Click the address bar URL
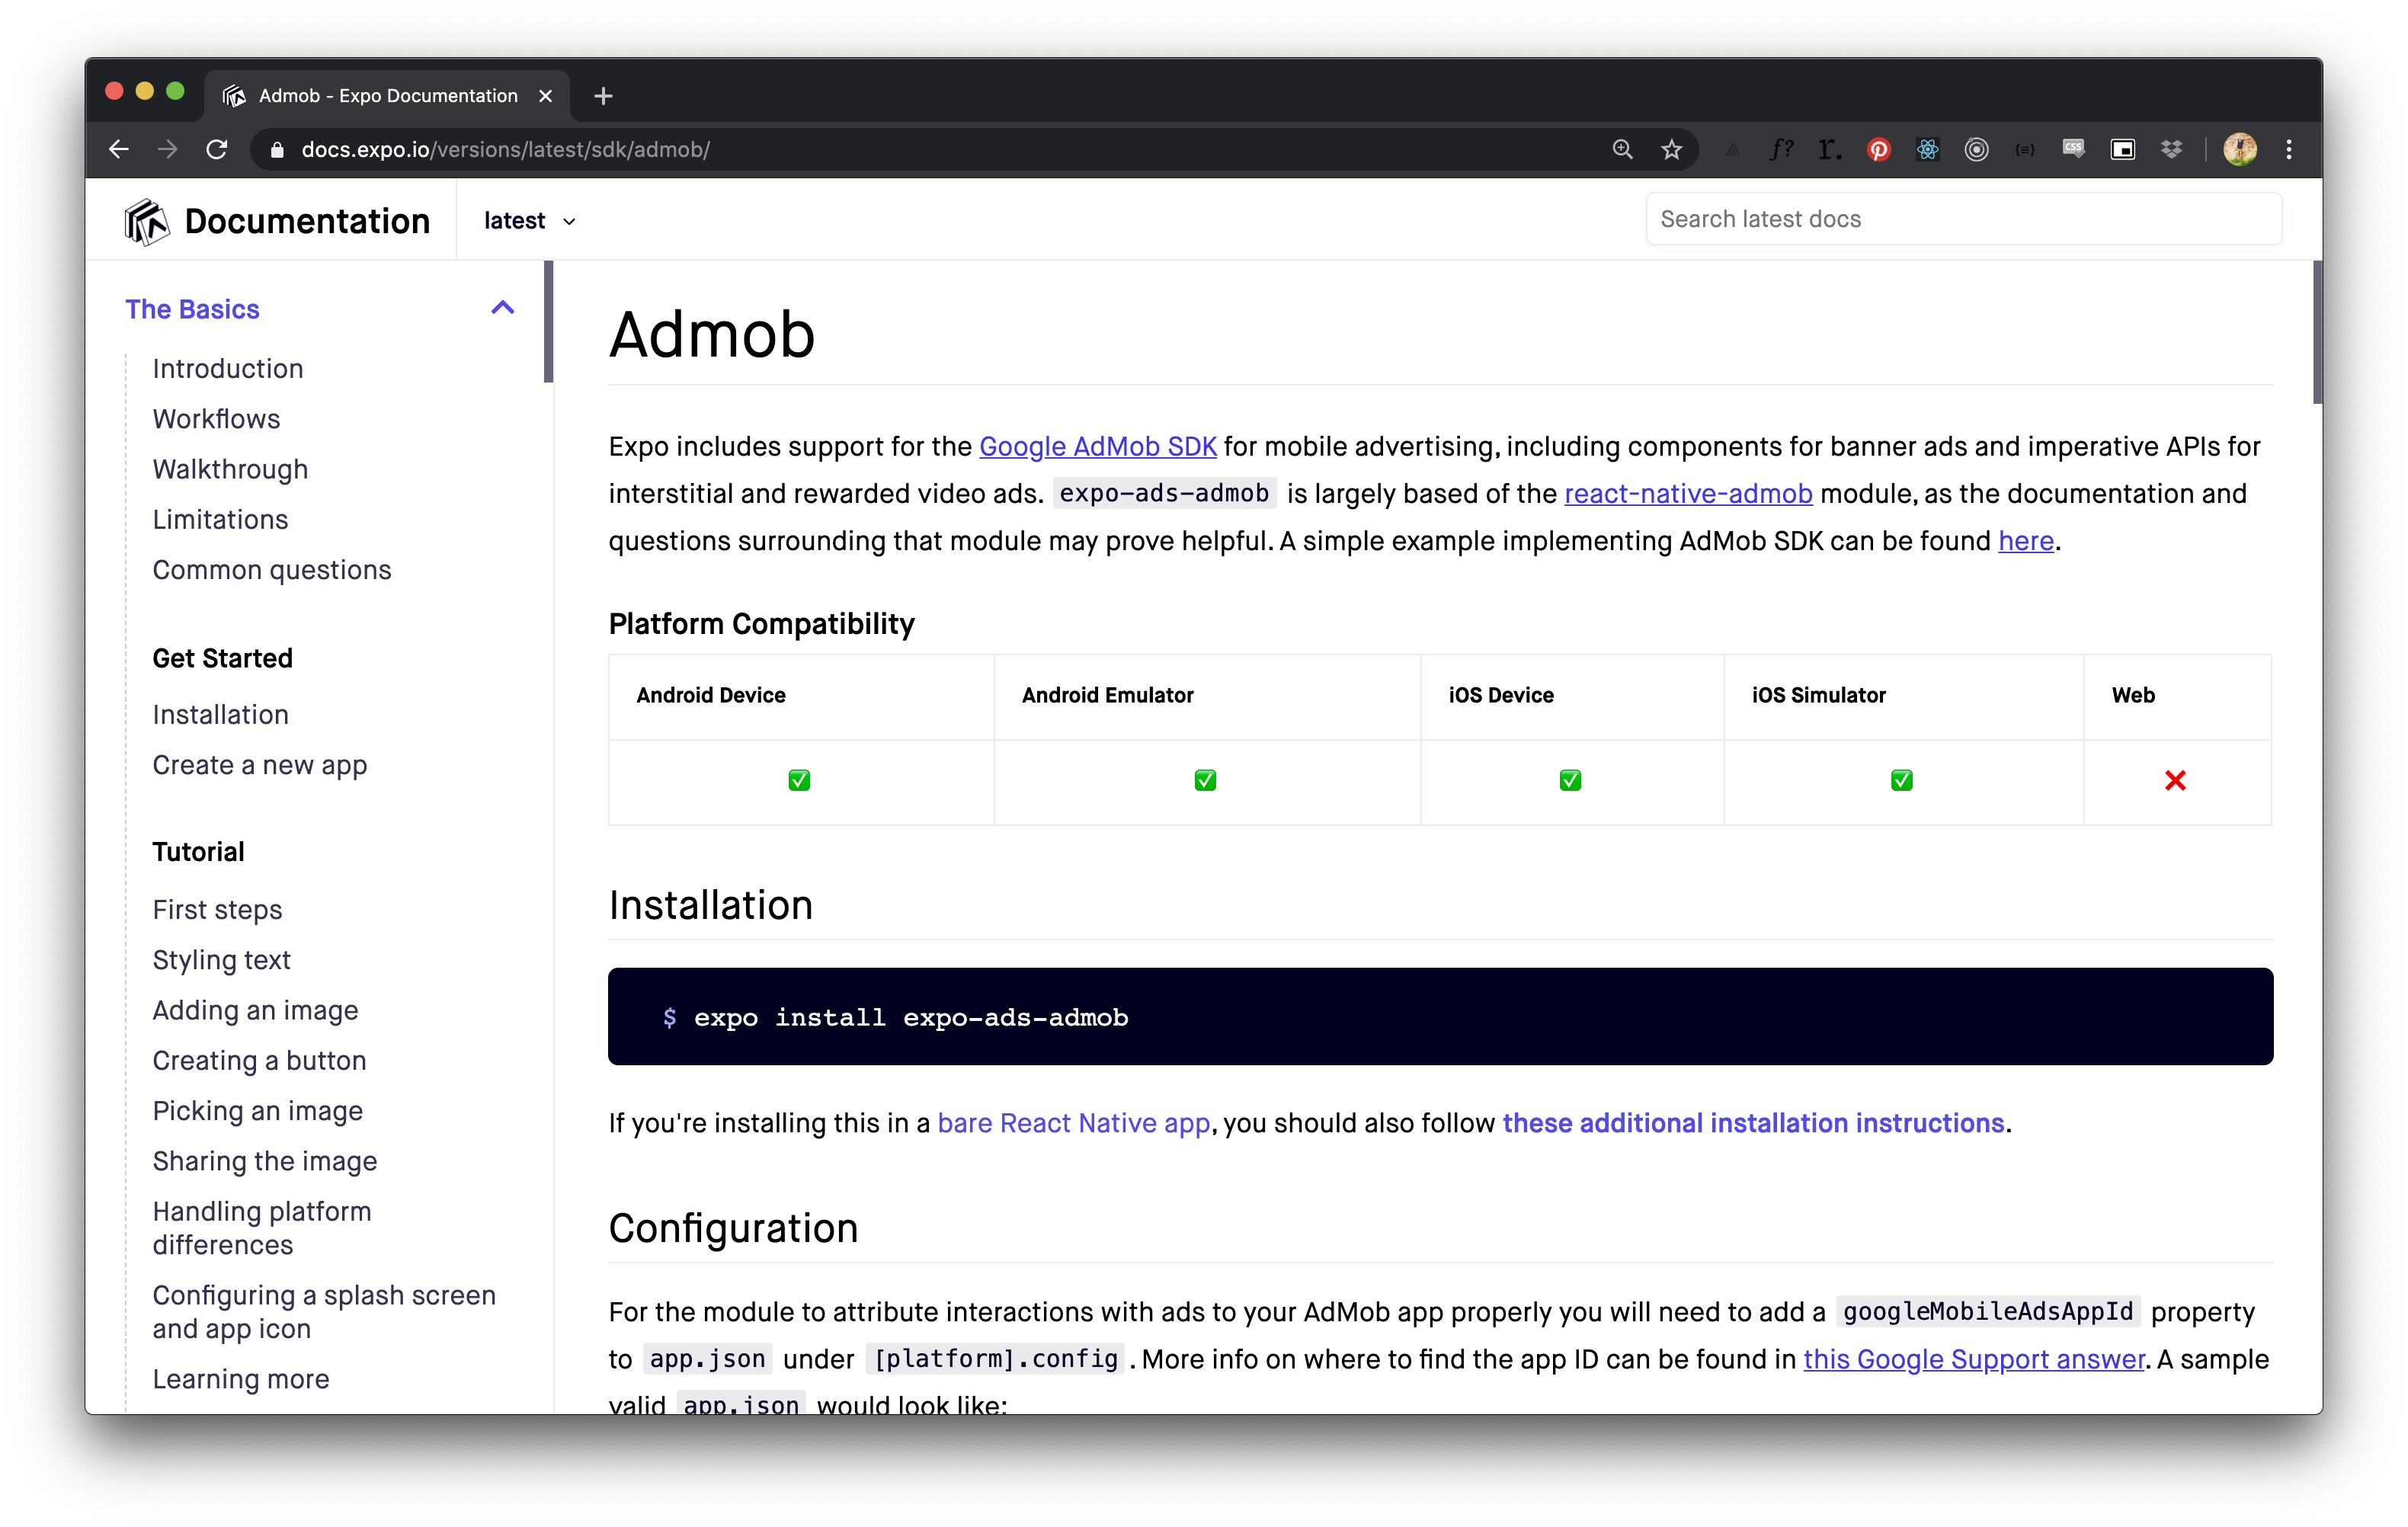The width and height of the screenshot is (2408, 1527). point(505,149)
